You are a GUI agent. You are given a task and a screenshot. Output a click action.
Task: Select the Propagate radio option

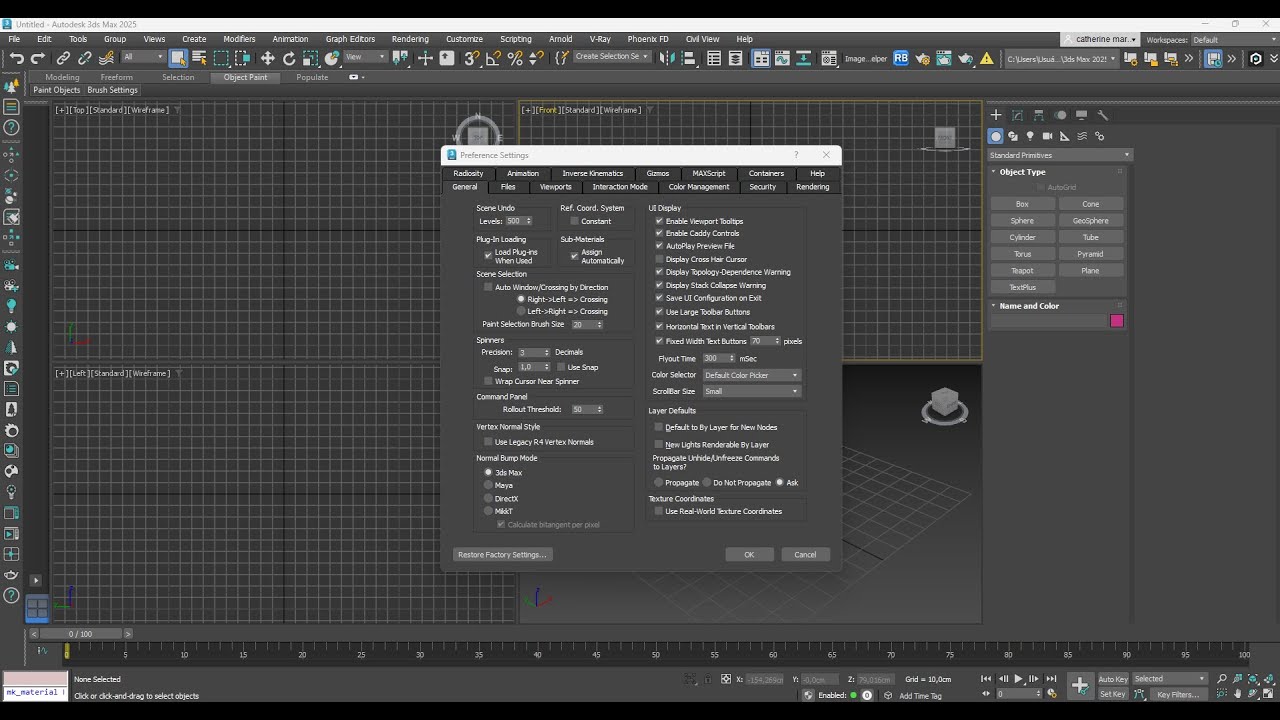pyautogui.click(x=658, y=482)
